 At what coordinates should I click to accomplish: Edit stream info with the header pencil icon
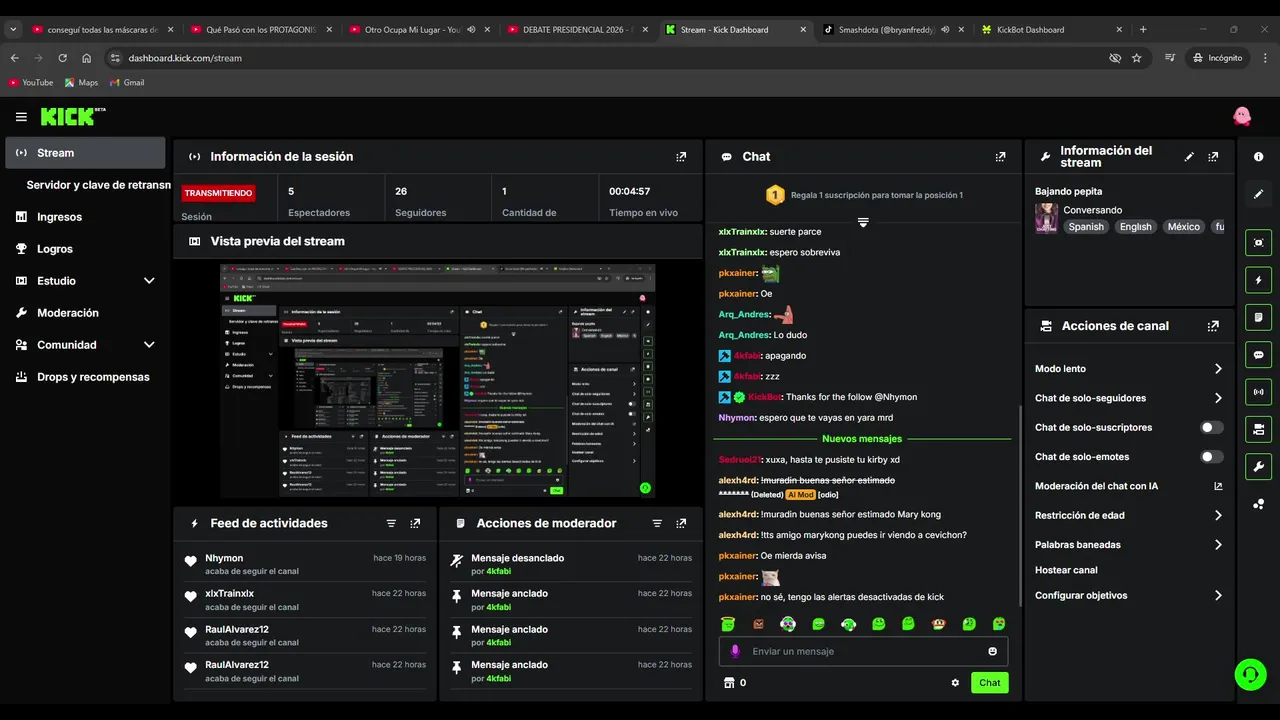pos(1189,157)
